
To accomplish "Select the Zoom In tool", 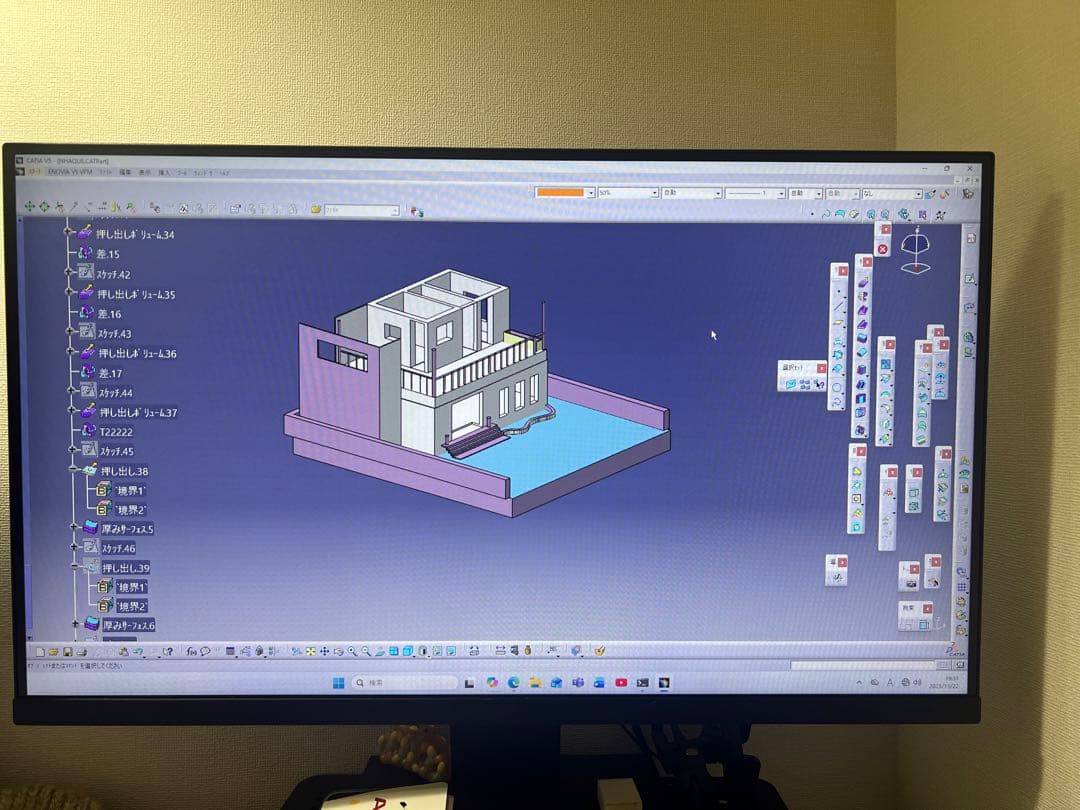I will pos(351,650).
